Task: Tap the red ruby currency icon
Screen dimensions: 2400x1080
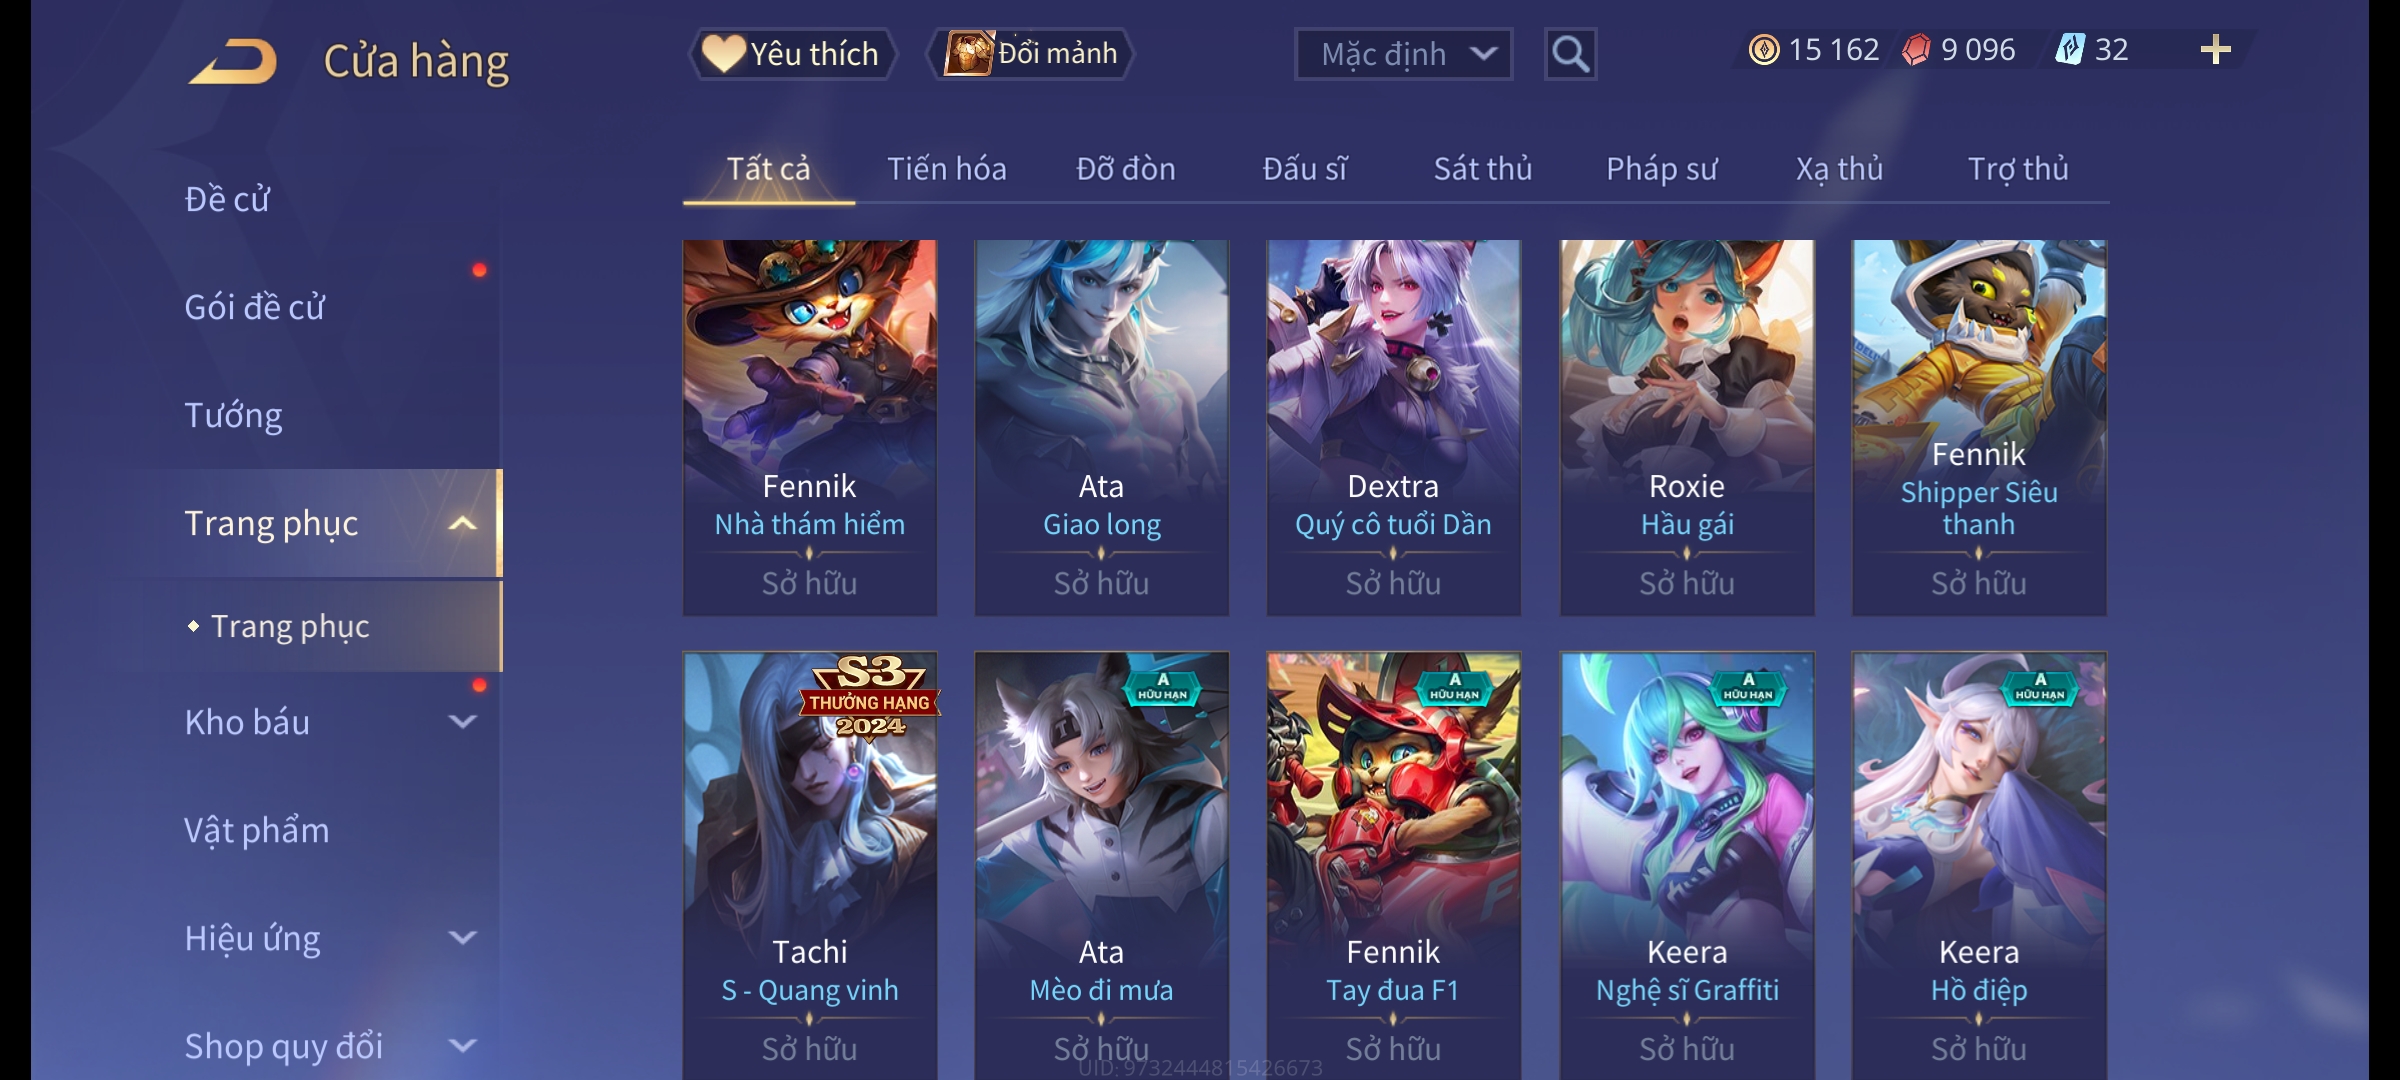Action: 1916,50
